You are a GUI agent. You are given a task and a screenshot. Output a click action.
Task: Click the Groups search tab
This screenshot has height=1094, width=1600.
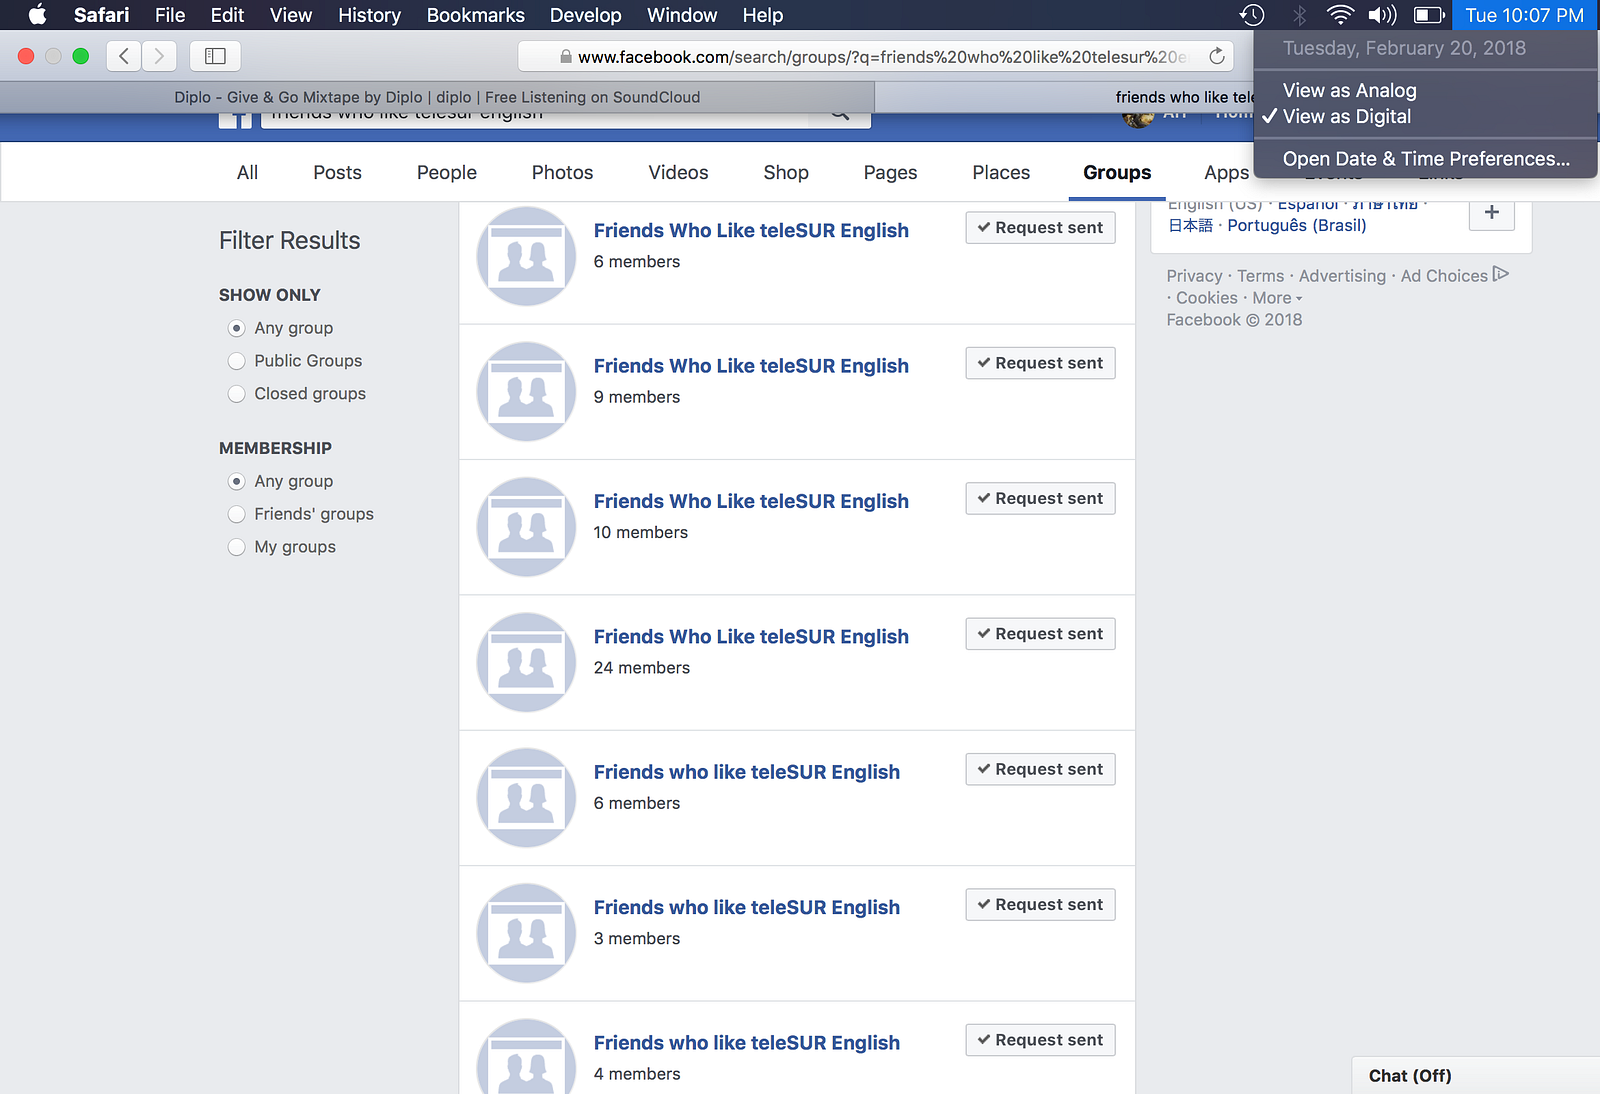(x=1117, y=172)
